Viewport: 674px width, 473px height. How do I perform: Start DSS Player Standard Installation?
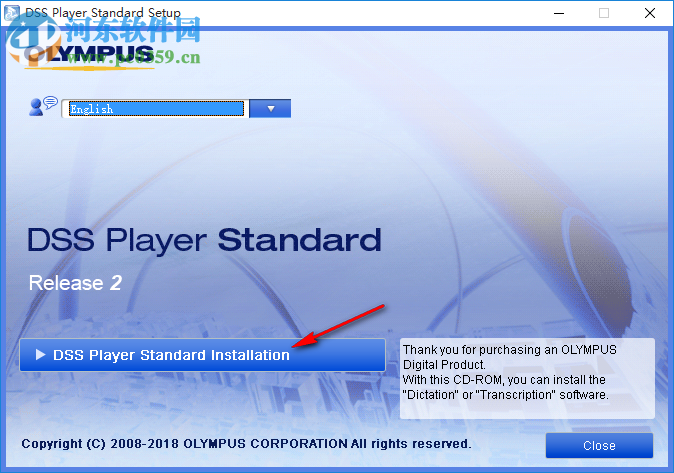(x=202, y=355)
